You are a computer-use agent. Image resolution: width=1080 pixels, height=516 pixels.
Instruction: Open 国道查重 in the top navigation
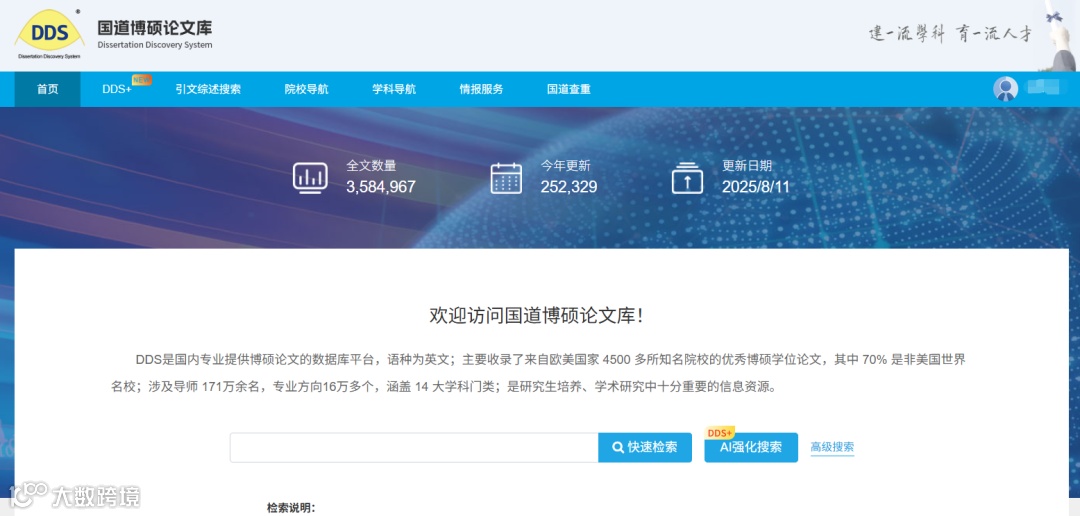569,89
